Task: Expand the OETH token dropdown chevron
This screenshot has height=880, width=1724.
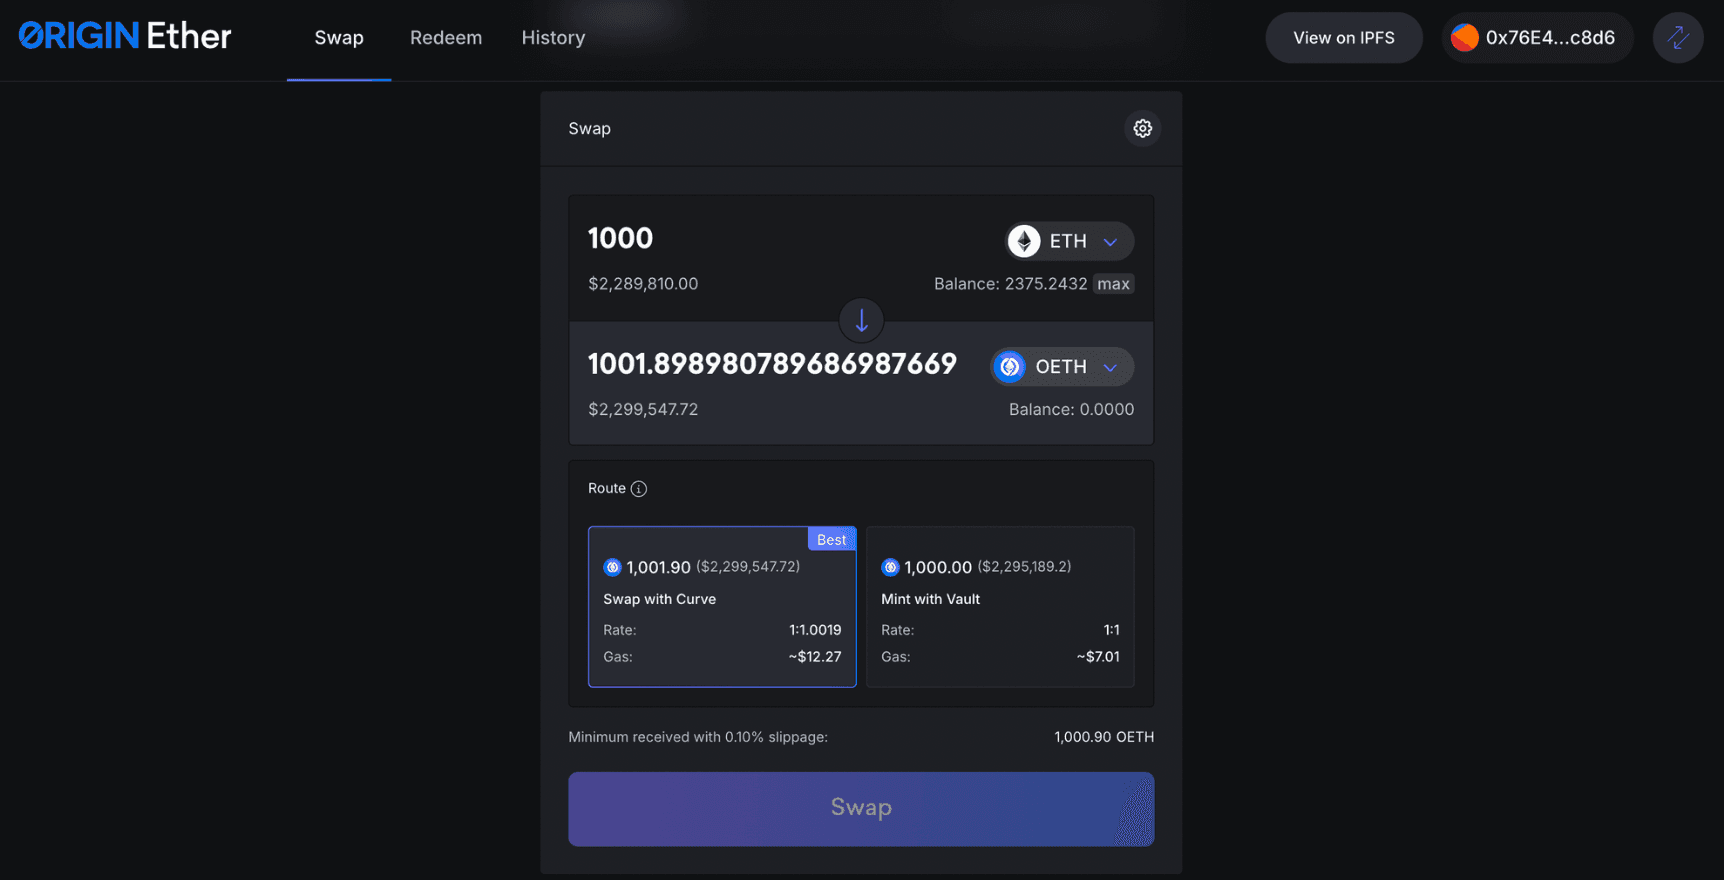Action: [x=1110, y=368]
